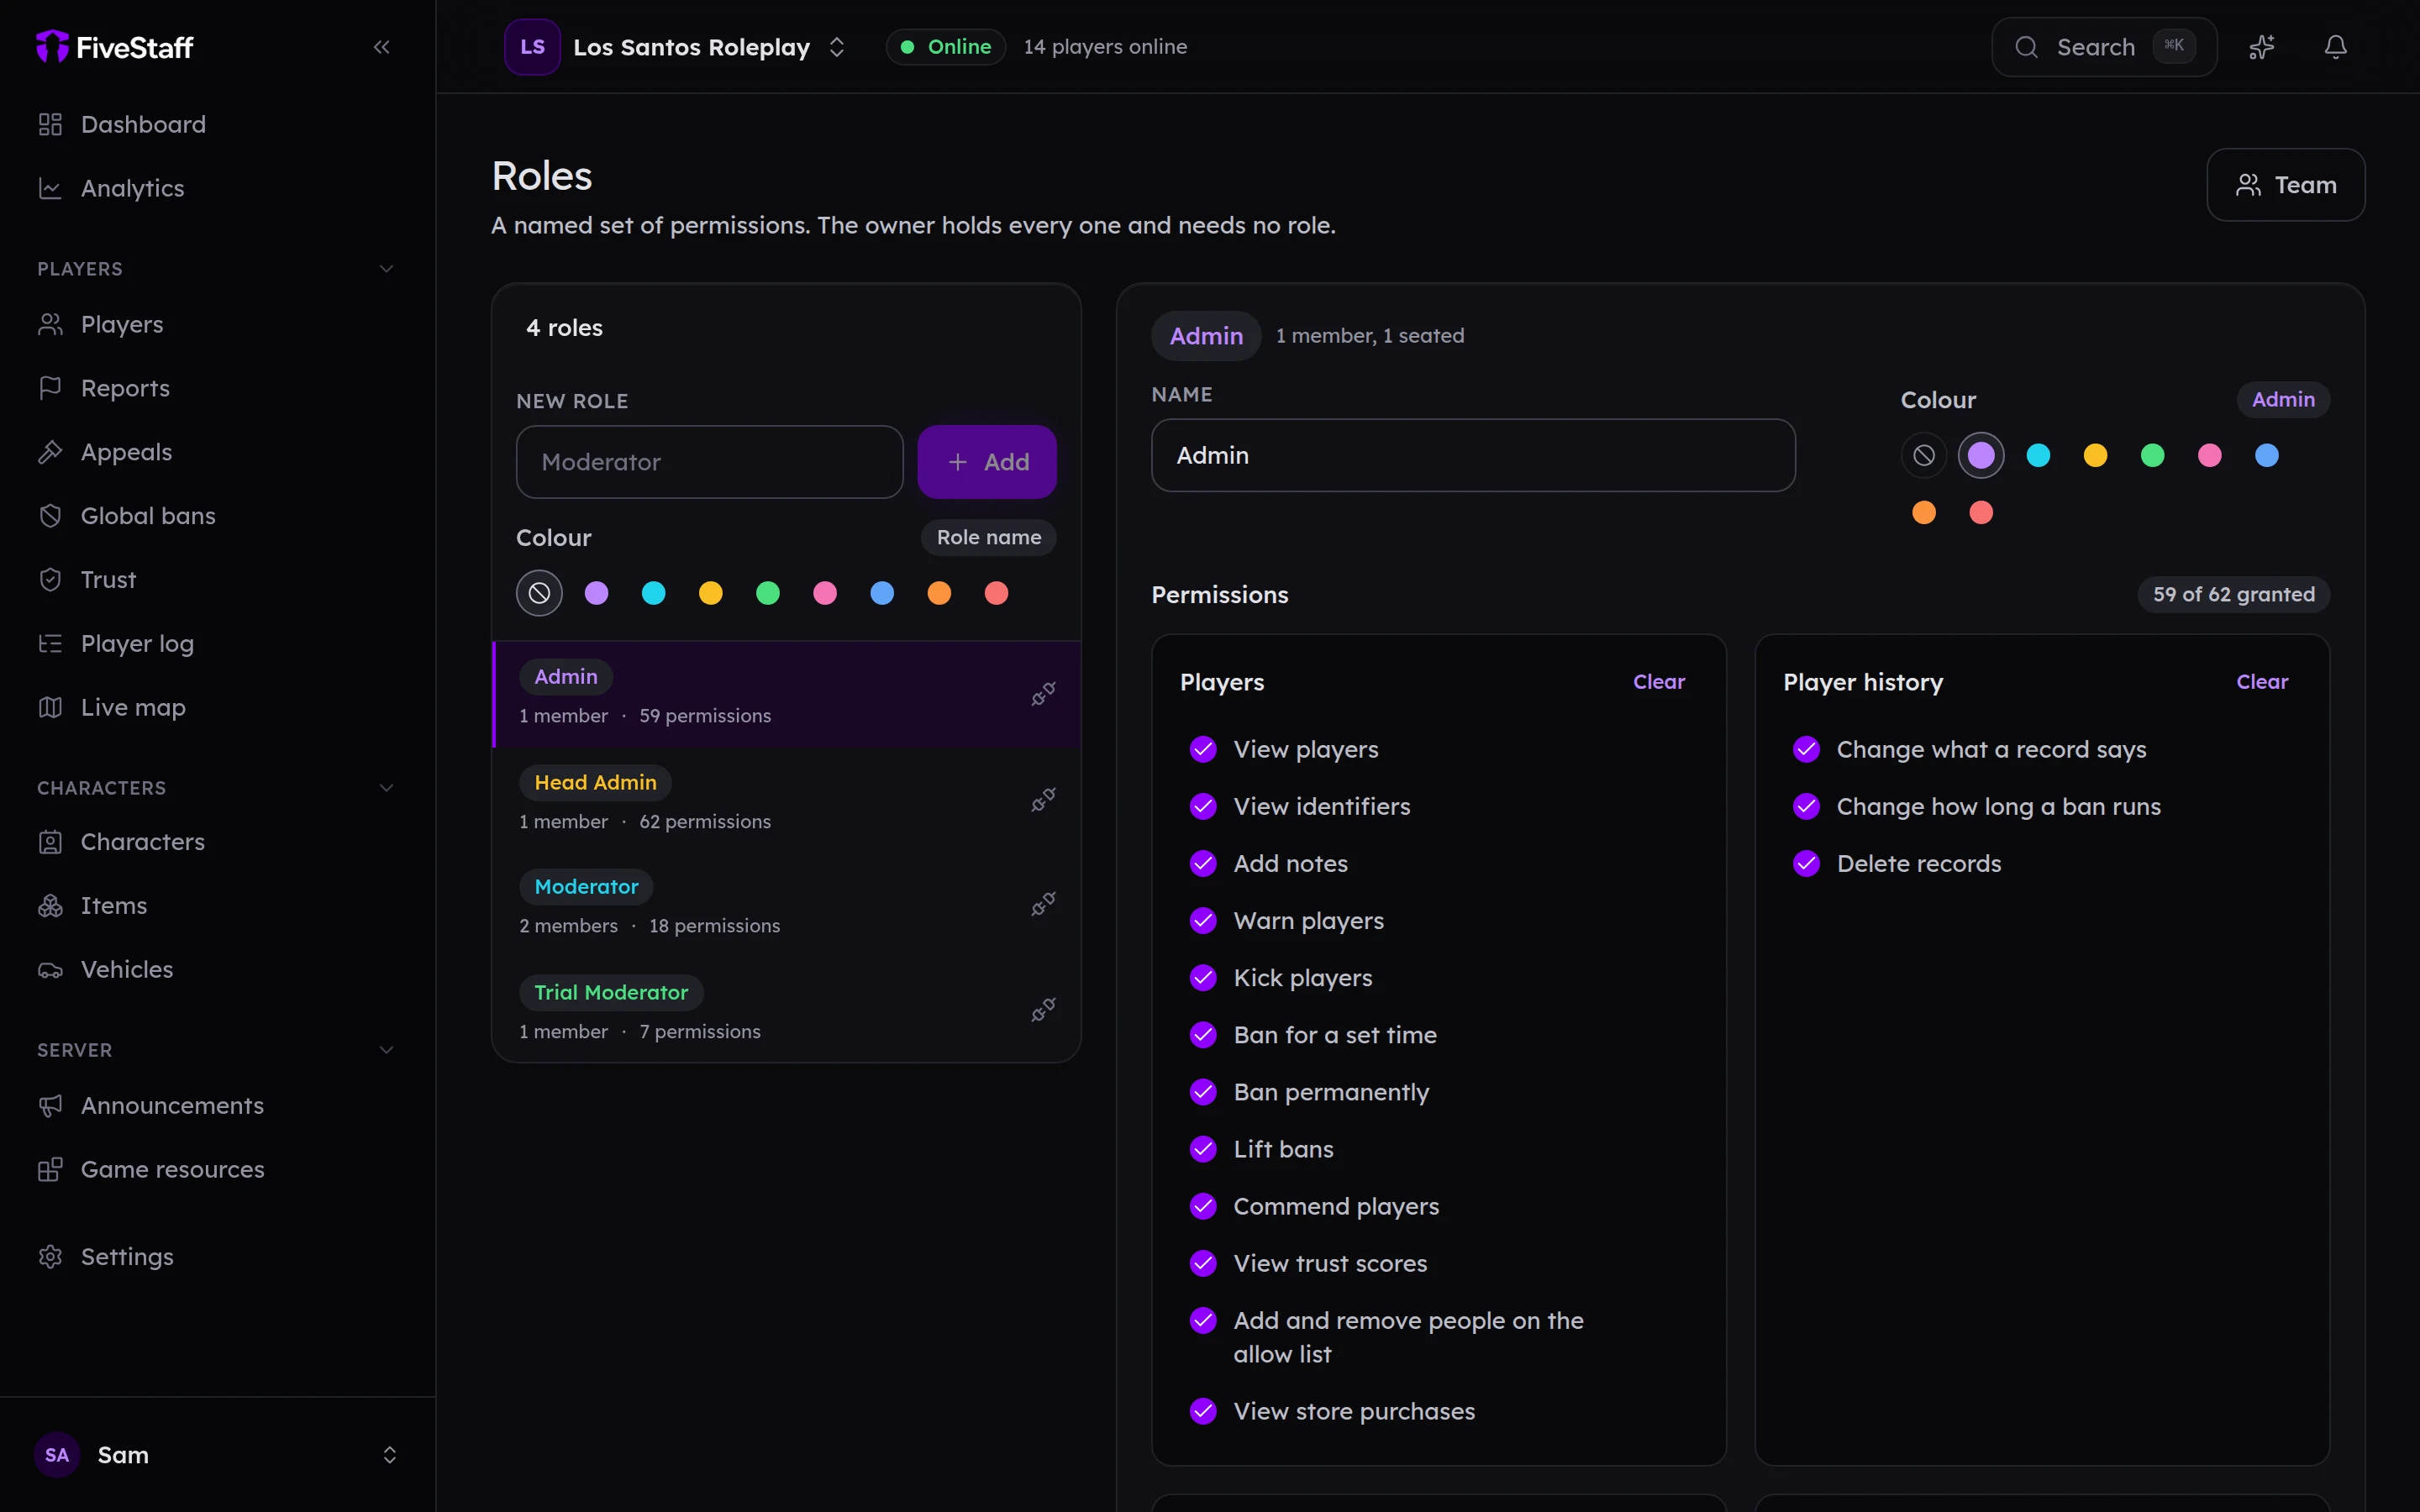The image size is (2420, 1512).
Task: Click the Settings gear icon in sidebar
Action: click(x=50, y=1257)
